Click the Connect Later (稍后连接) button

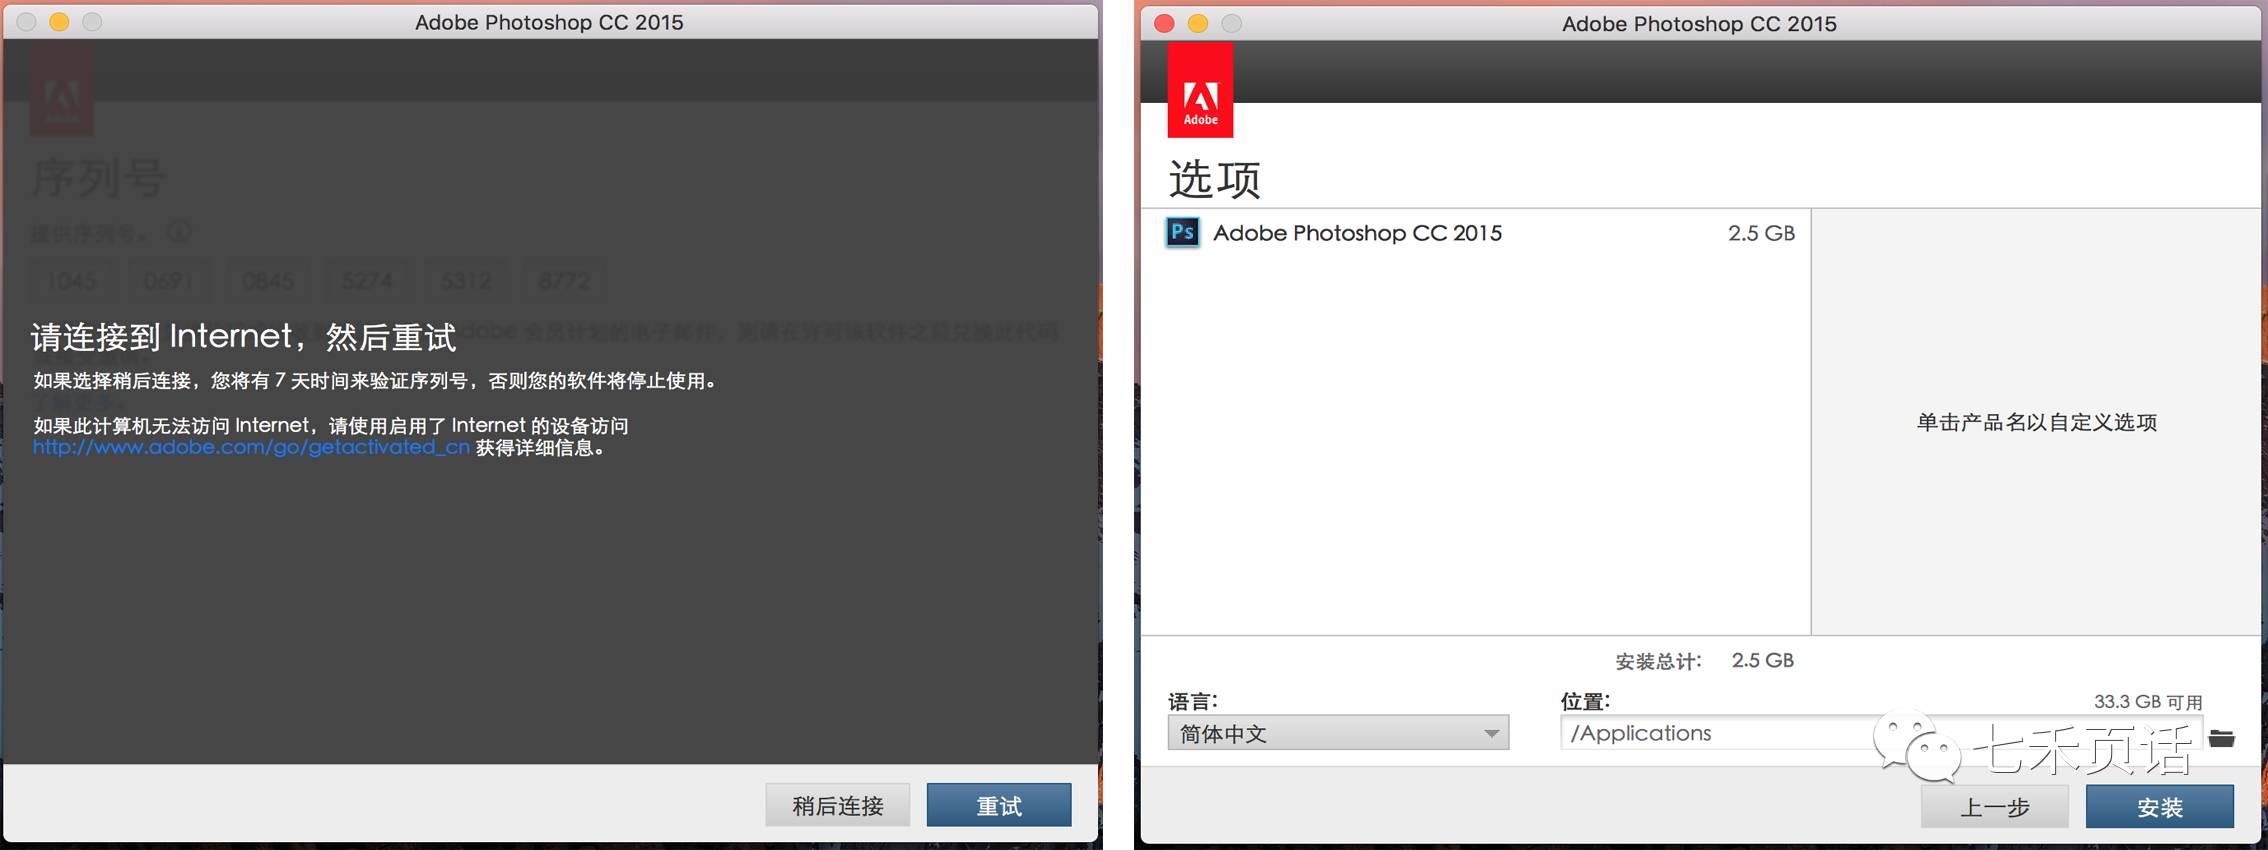837,805
